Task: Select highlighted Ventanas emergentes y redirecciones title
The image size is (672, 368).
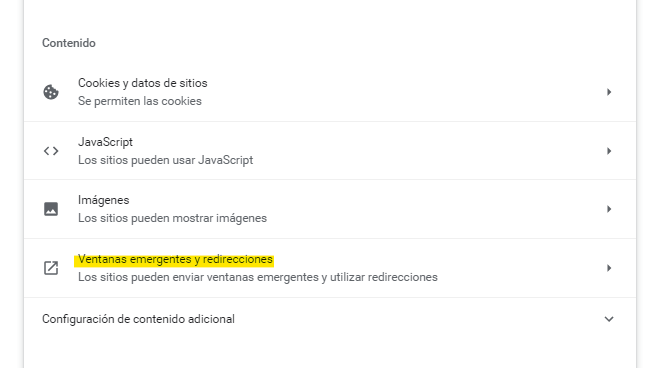Action: tap(175, 260)
